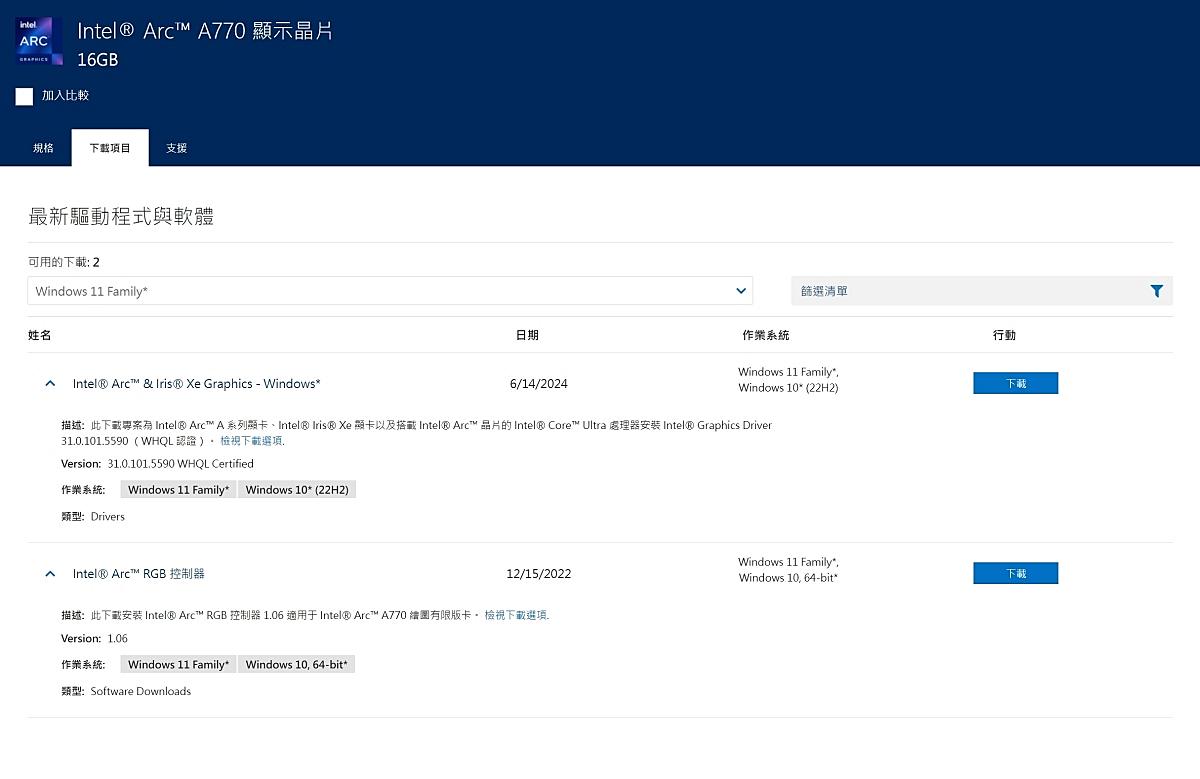The width and height of the screenshot is (1200, 779).
Task: Collapse the Intel Arc & Iris Xe Graphics row
Action: pyautogui.click(x=50, y=384)
